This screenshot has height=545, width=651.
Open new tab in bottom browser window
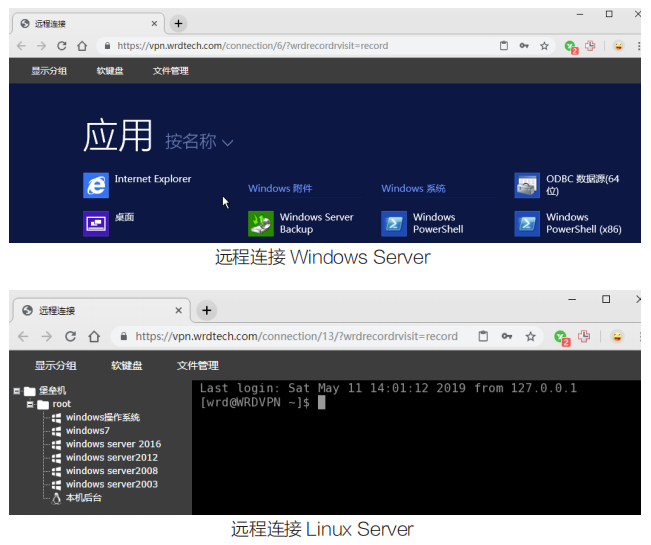(207, 310)
